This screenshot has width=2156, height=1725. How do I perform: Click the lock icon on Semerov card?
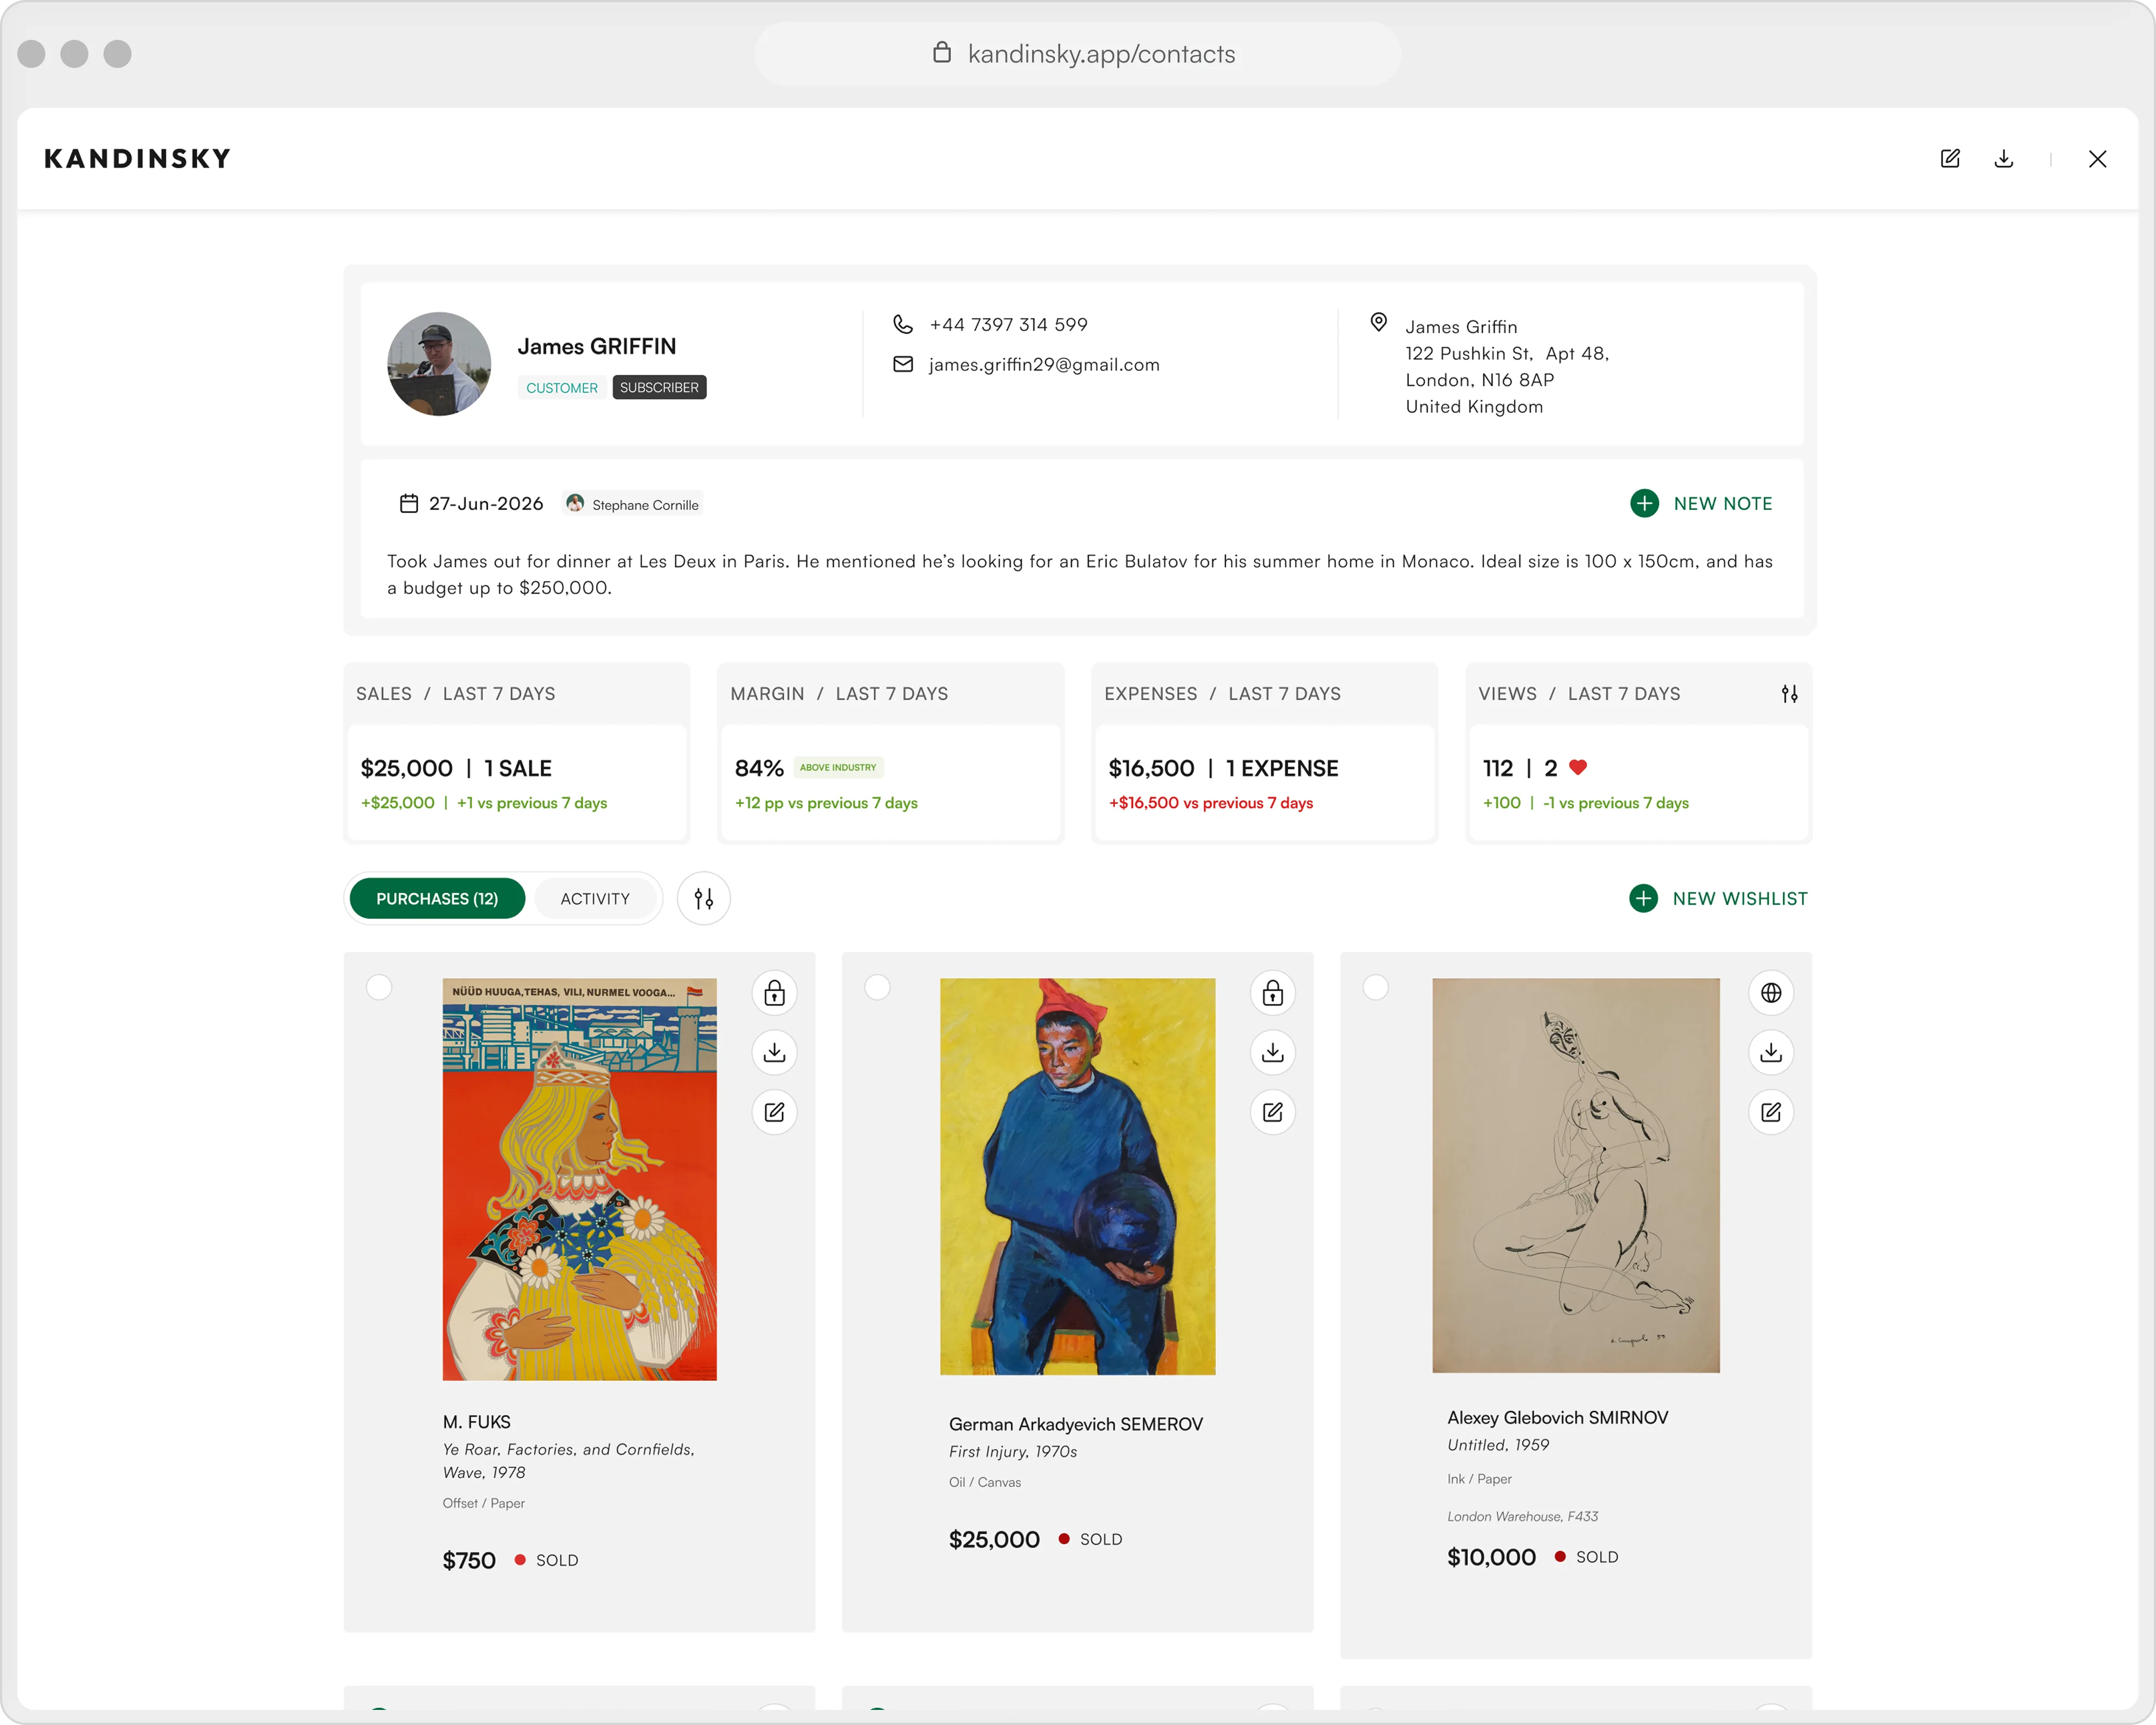pos(1272,993)
